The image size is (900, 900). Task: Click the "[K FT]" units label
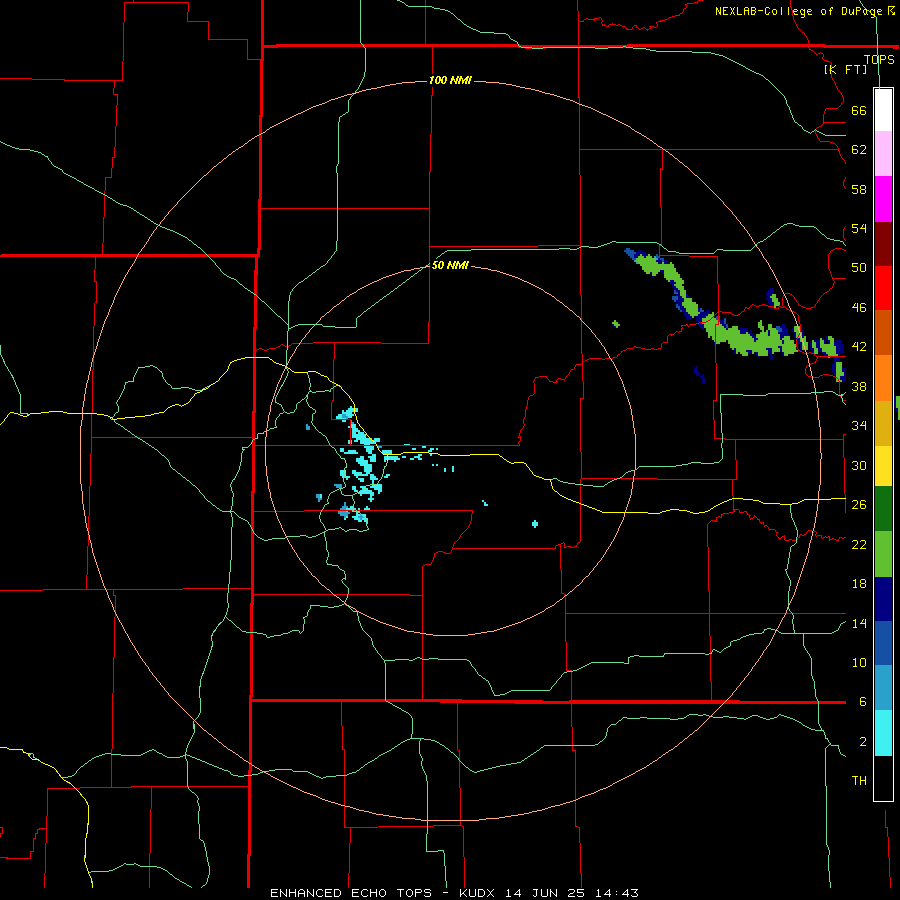pyautogui.click(x=845, y=69)
